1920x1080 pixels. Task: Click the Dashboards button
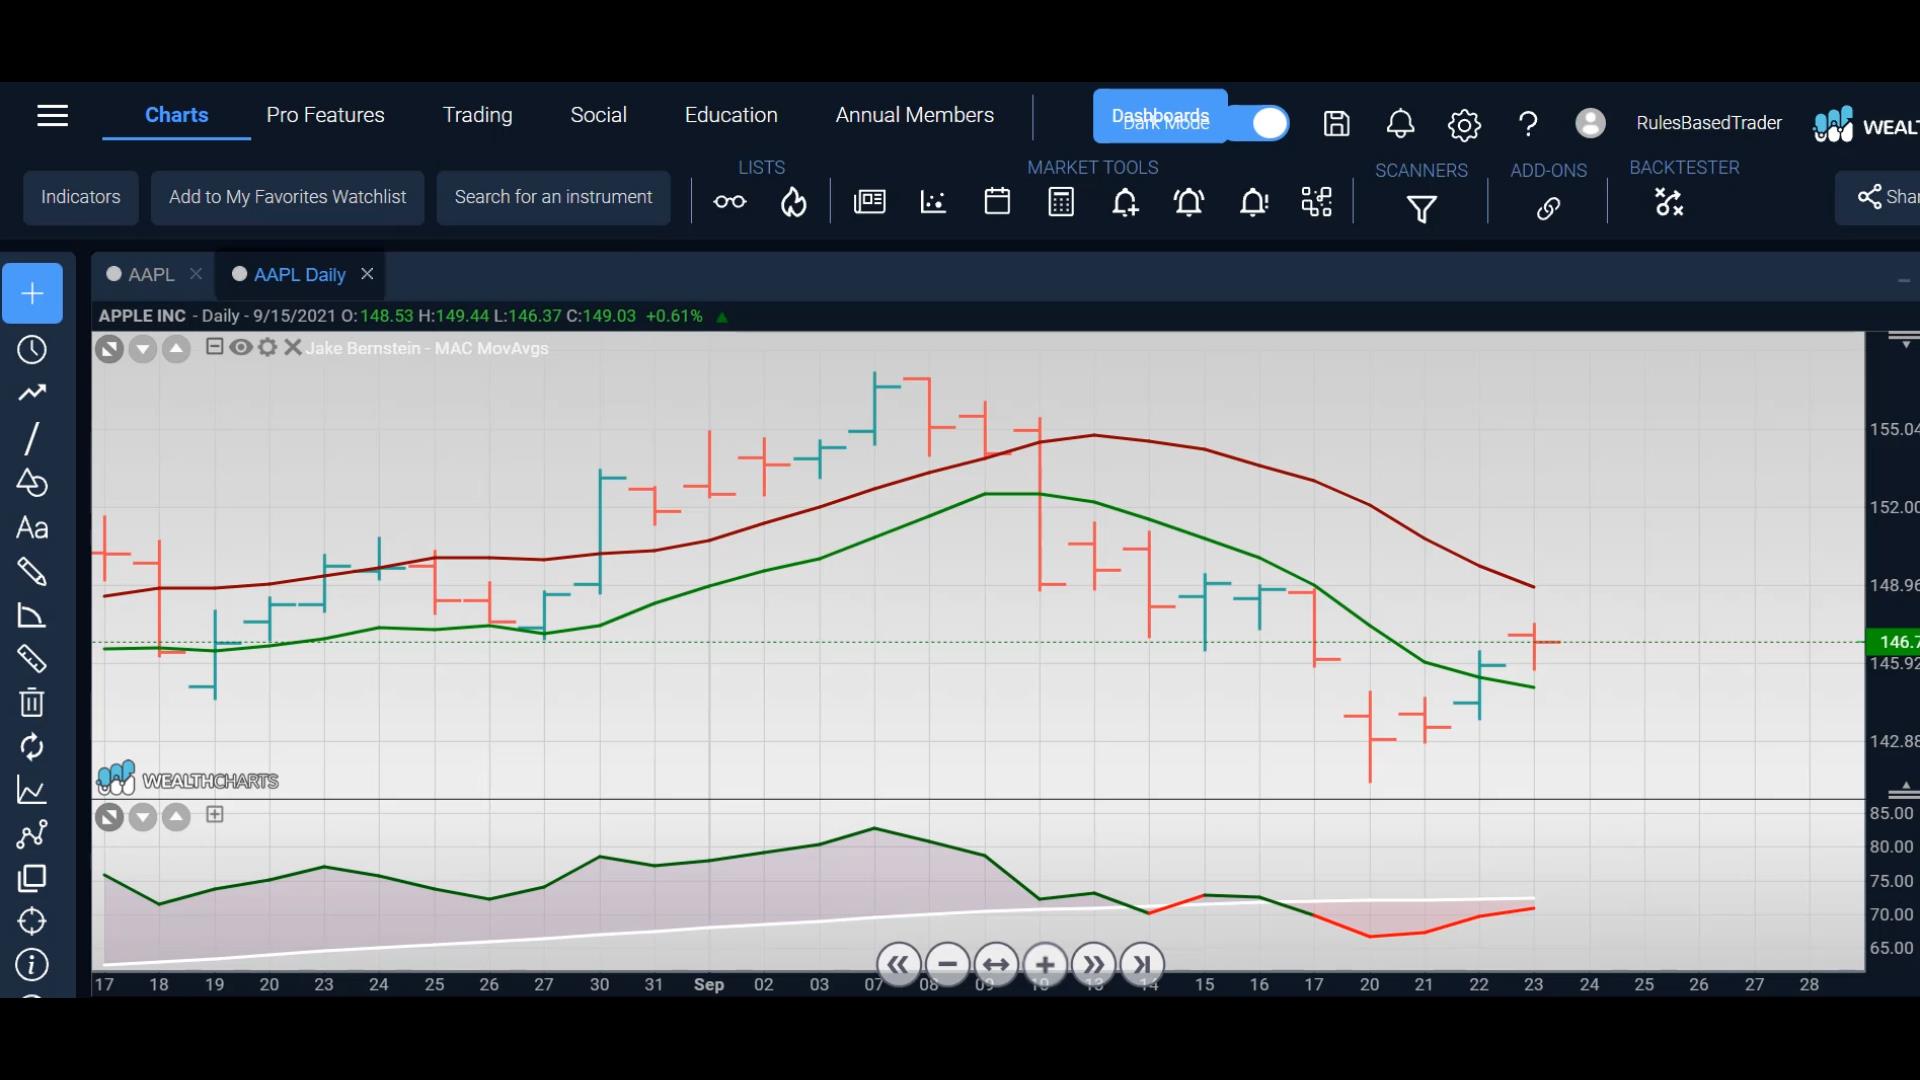[x=1160, y=117]
